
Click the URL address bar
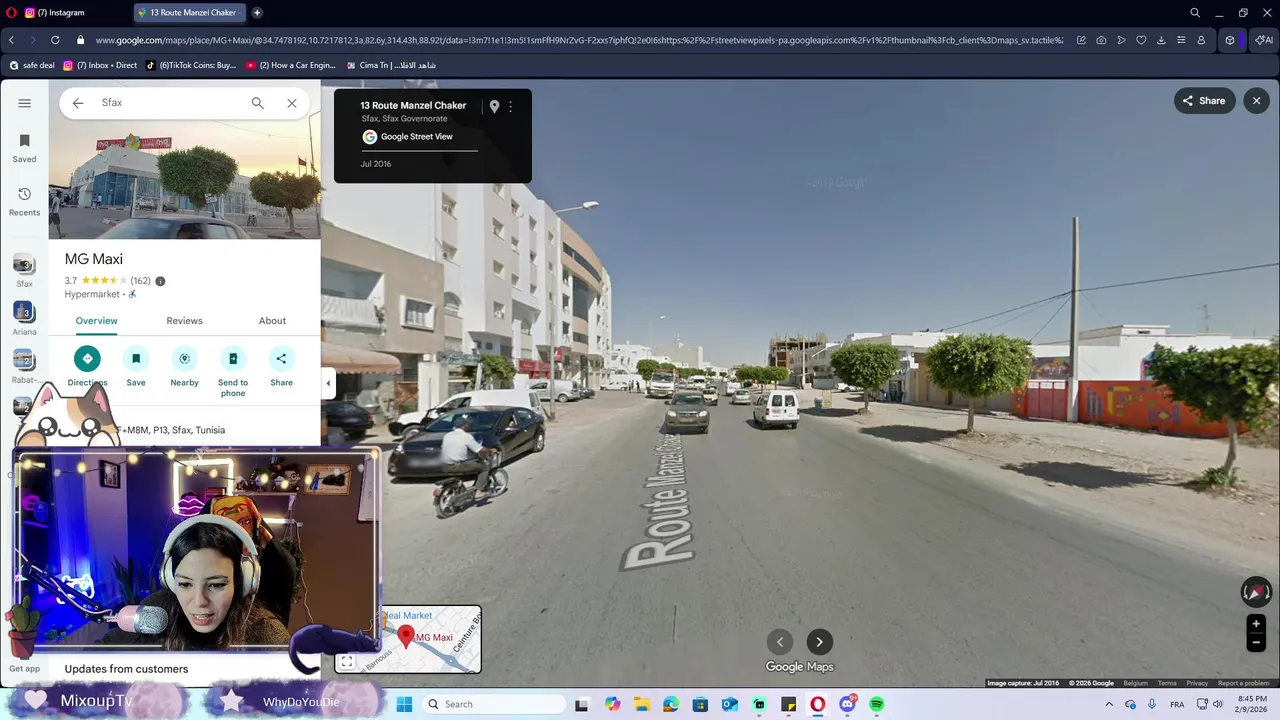(x=579, y=40)
